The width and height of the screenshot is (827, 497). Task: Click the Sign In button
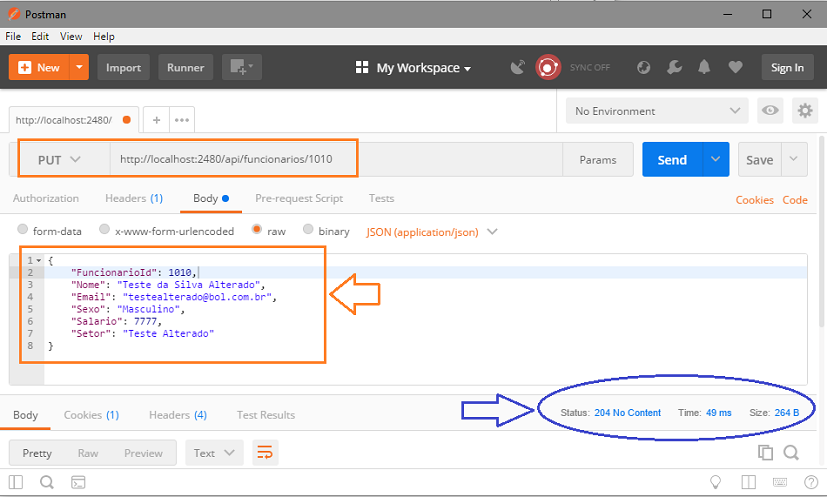pos(787,68)
